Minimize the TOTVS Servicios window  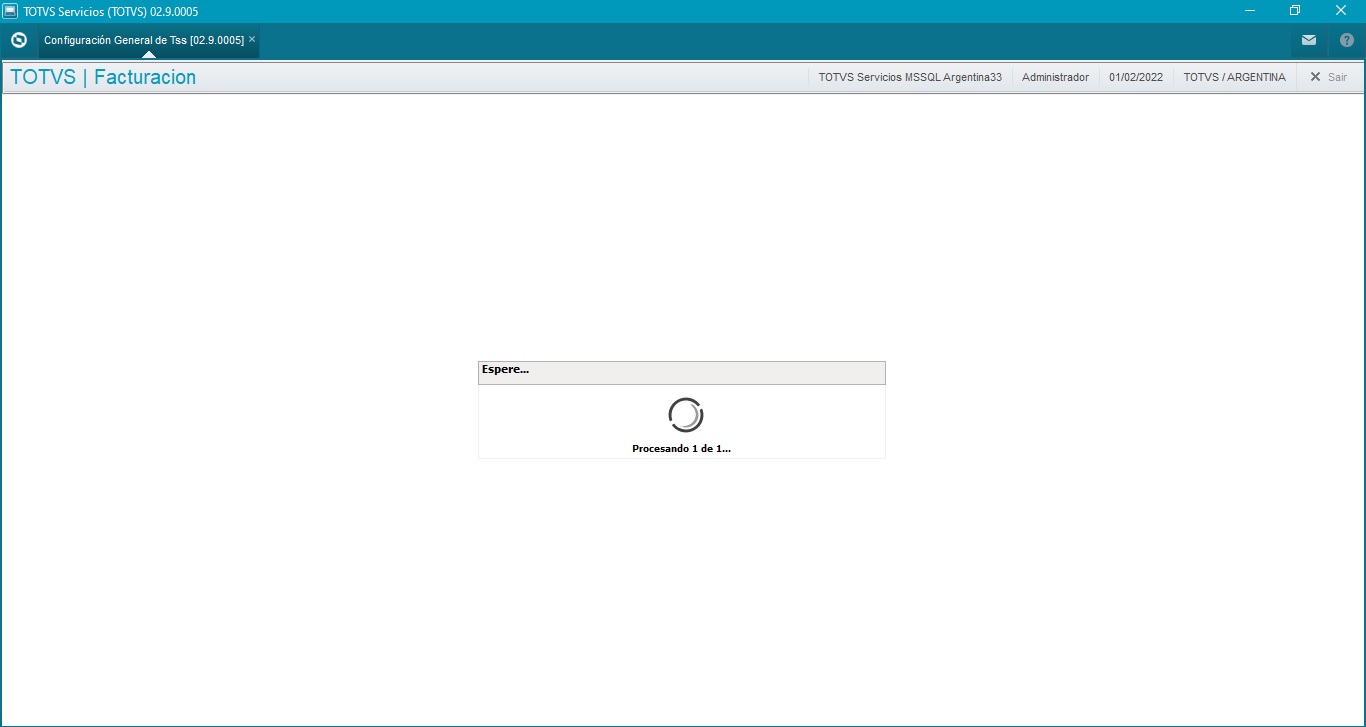click(1250, 11)
